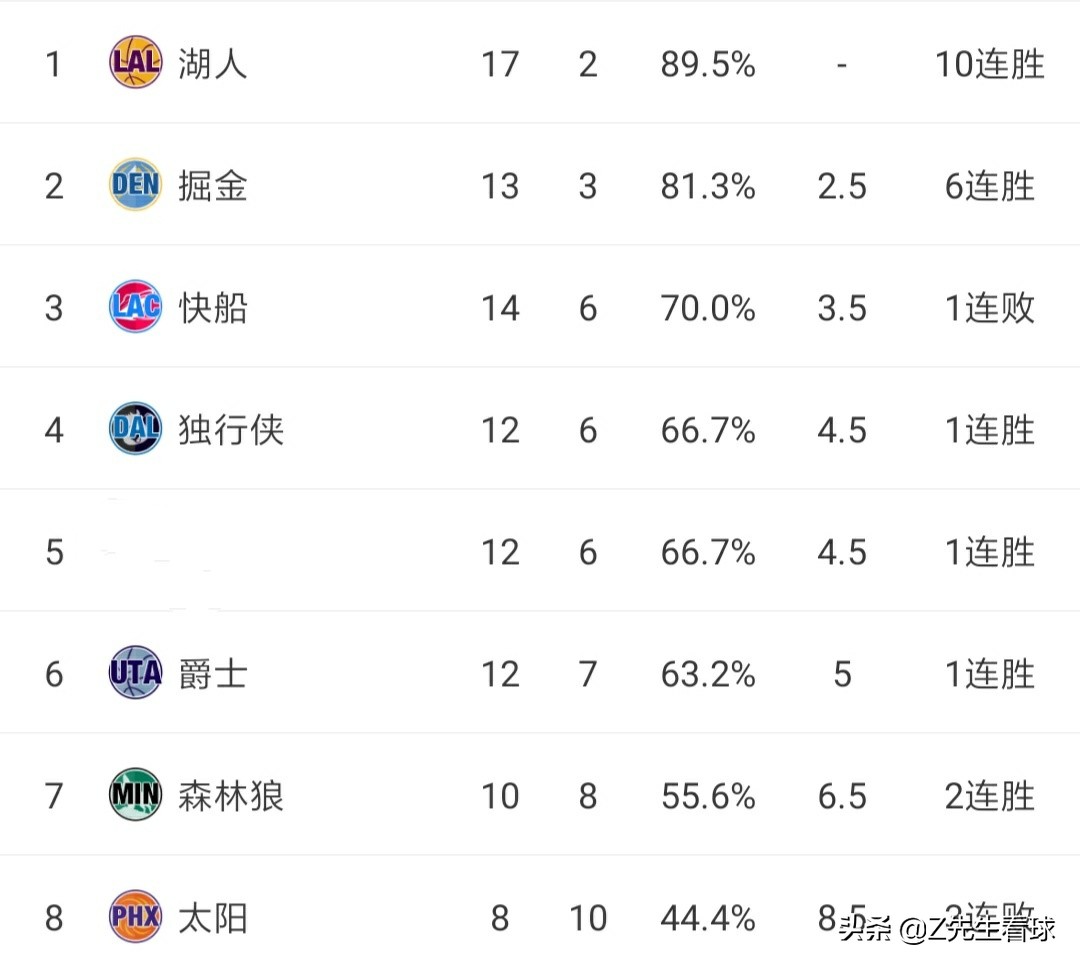The width and height of the screenshot is (1080, 967).
Task: Click the Timberwolves MIN team logo
Action: [x=135, y=795]
